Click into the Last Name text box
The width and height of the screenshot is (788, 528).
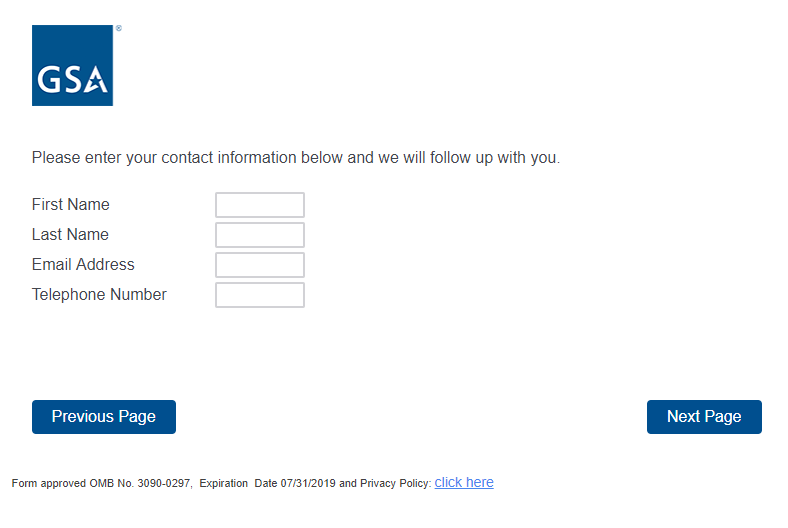[260, 235]
